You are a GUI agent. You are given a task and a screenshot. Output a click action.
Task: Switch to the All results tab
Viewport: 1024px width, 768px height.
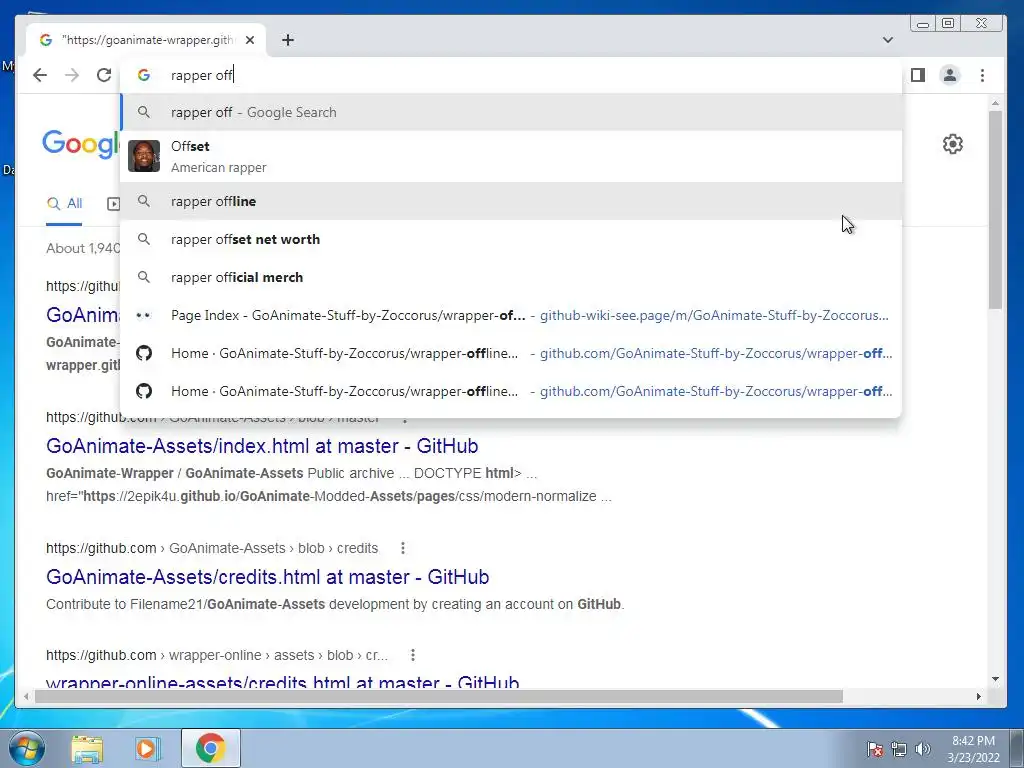tap(64, 204)
